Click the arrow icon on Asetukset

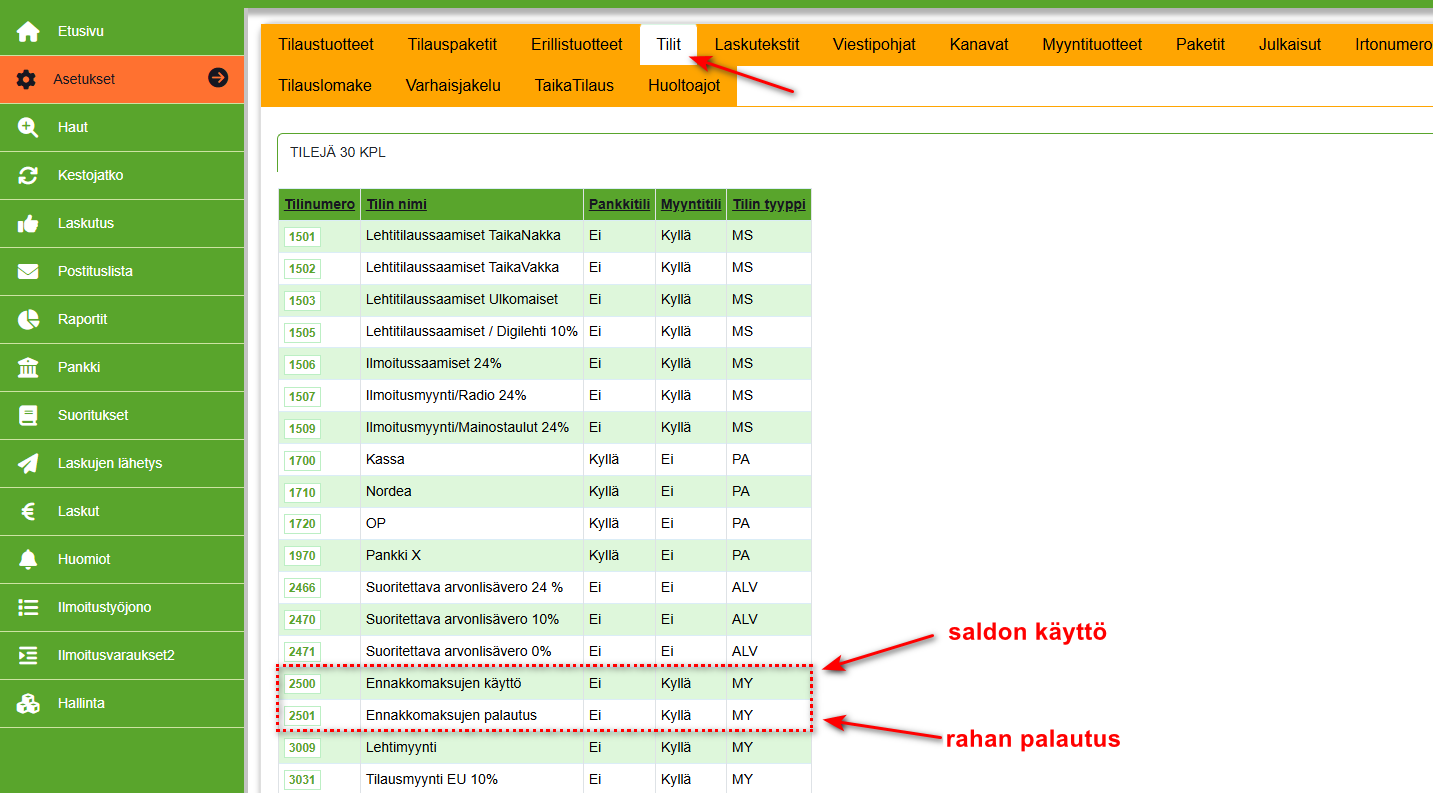pos(218,78)
